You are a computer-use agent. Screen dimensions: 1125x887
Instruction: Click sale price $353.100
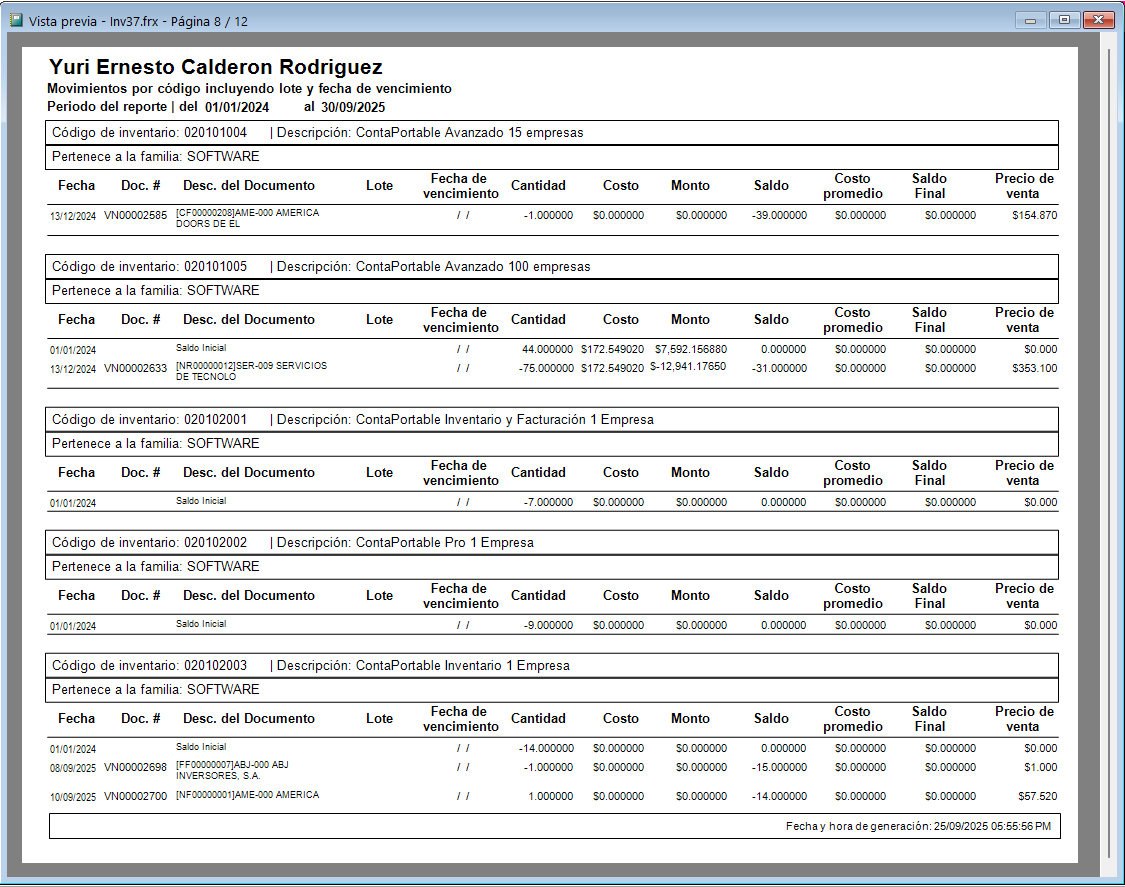[1035, 368]
